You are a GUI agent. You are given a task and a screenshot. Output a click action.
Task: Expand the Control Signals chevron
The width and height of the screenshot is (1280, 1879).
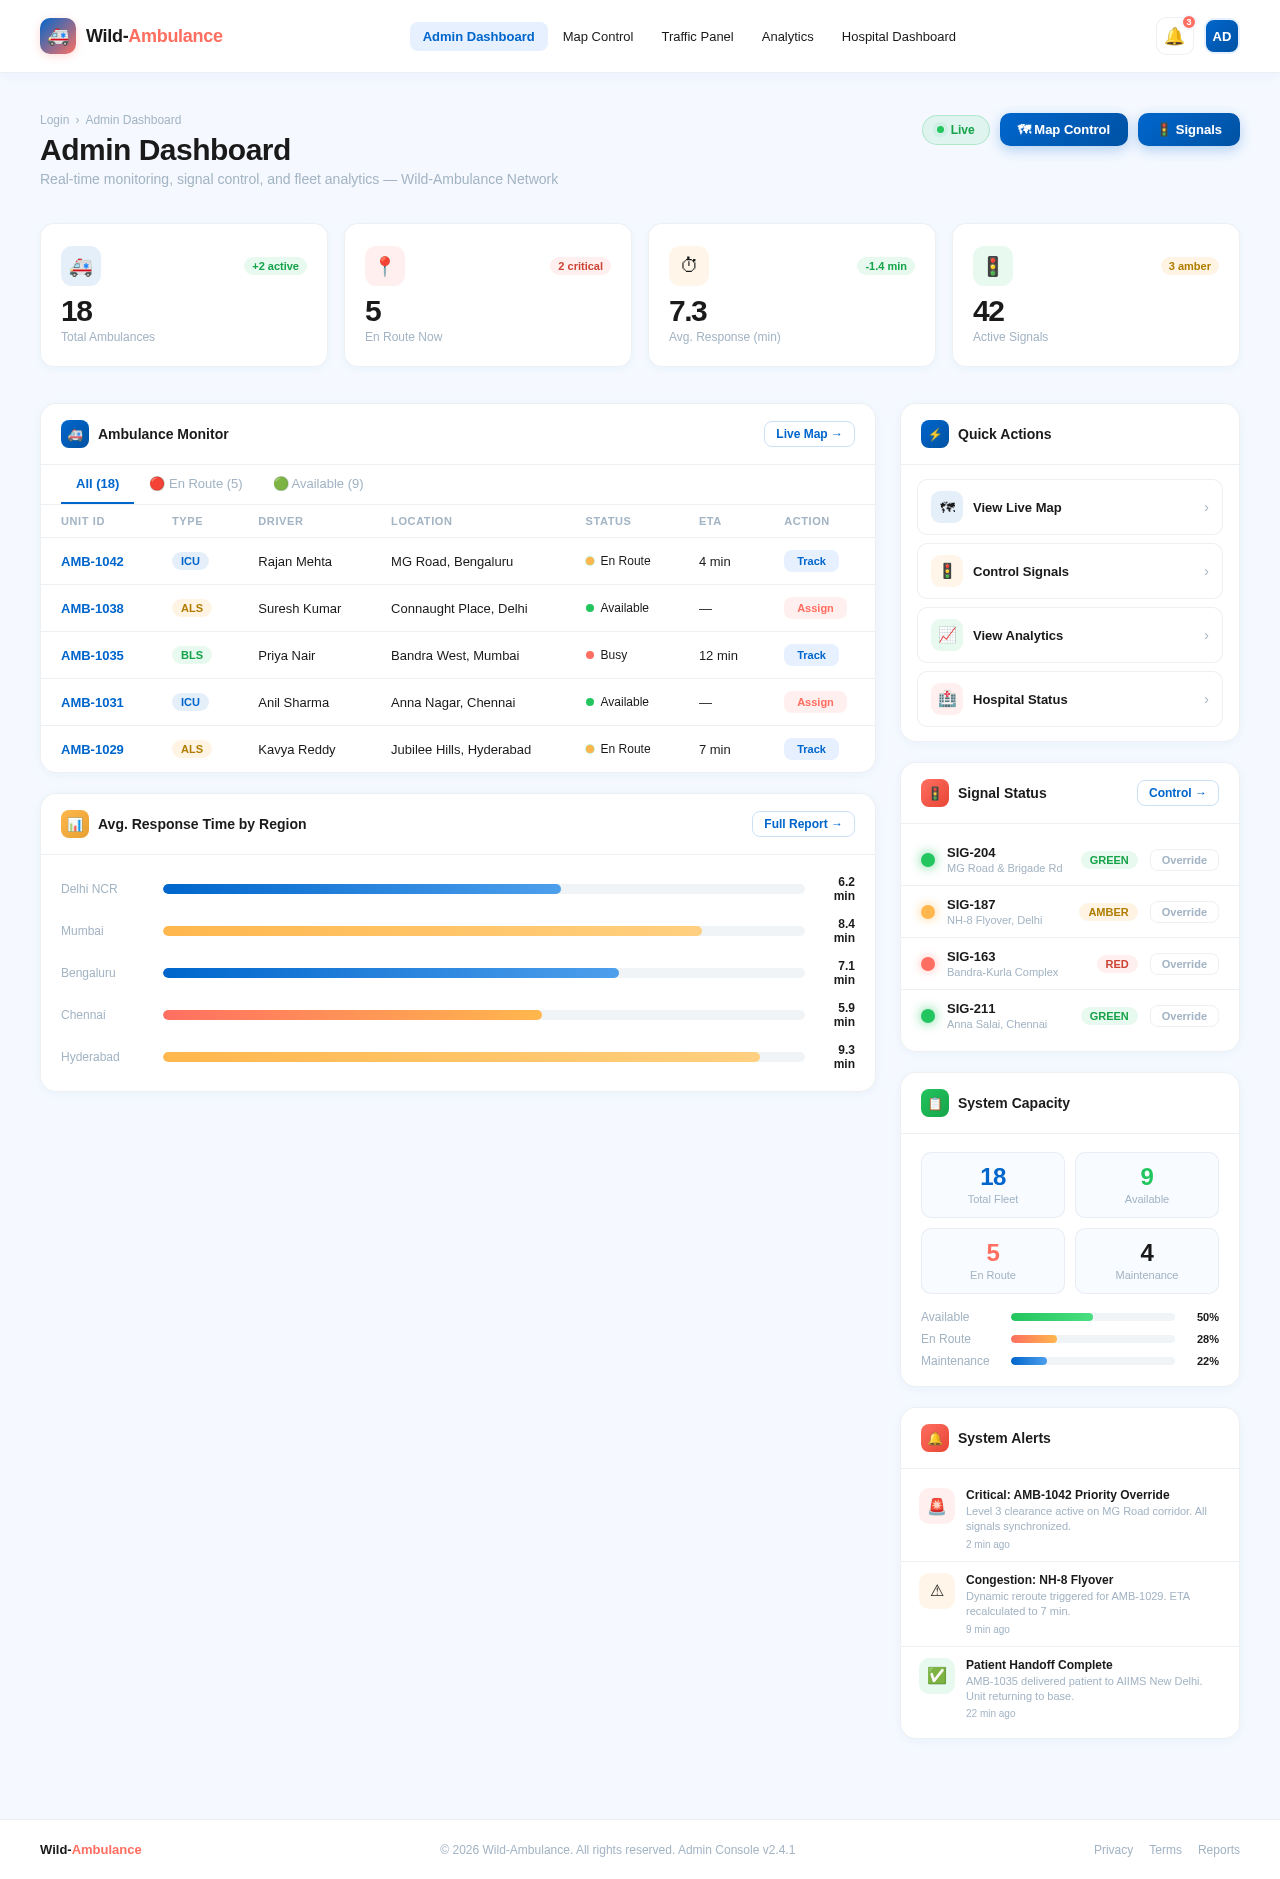(x=1206, y=572)
